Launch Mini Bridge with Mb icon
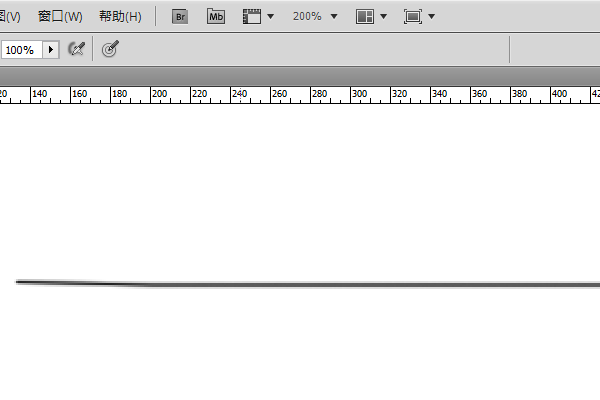Screen dimensions: 600x400 (216, 16)
